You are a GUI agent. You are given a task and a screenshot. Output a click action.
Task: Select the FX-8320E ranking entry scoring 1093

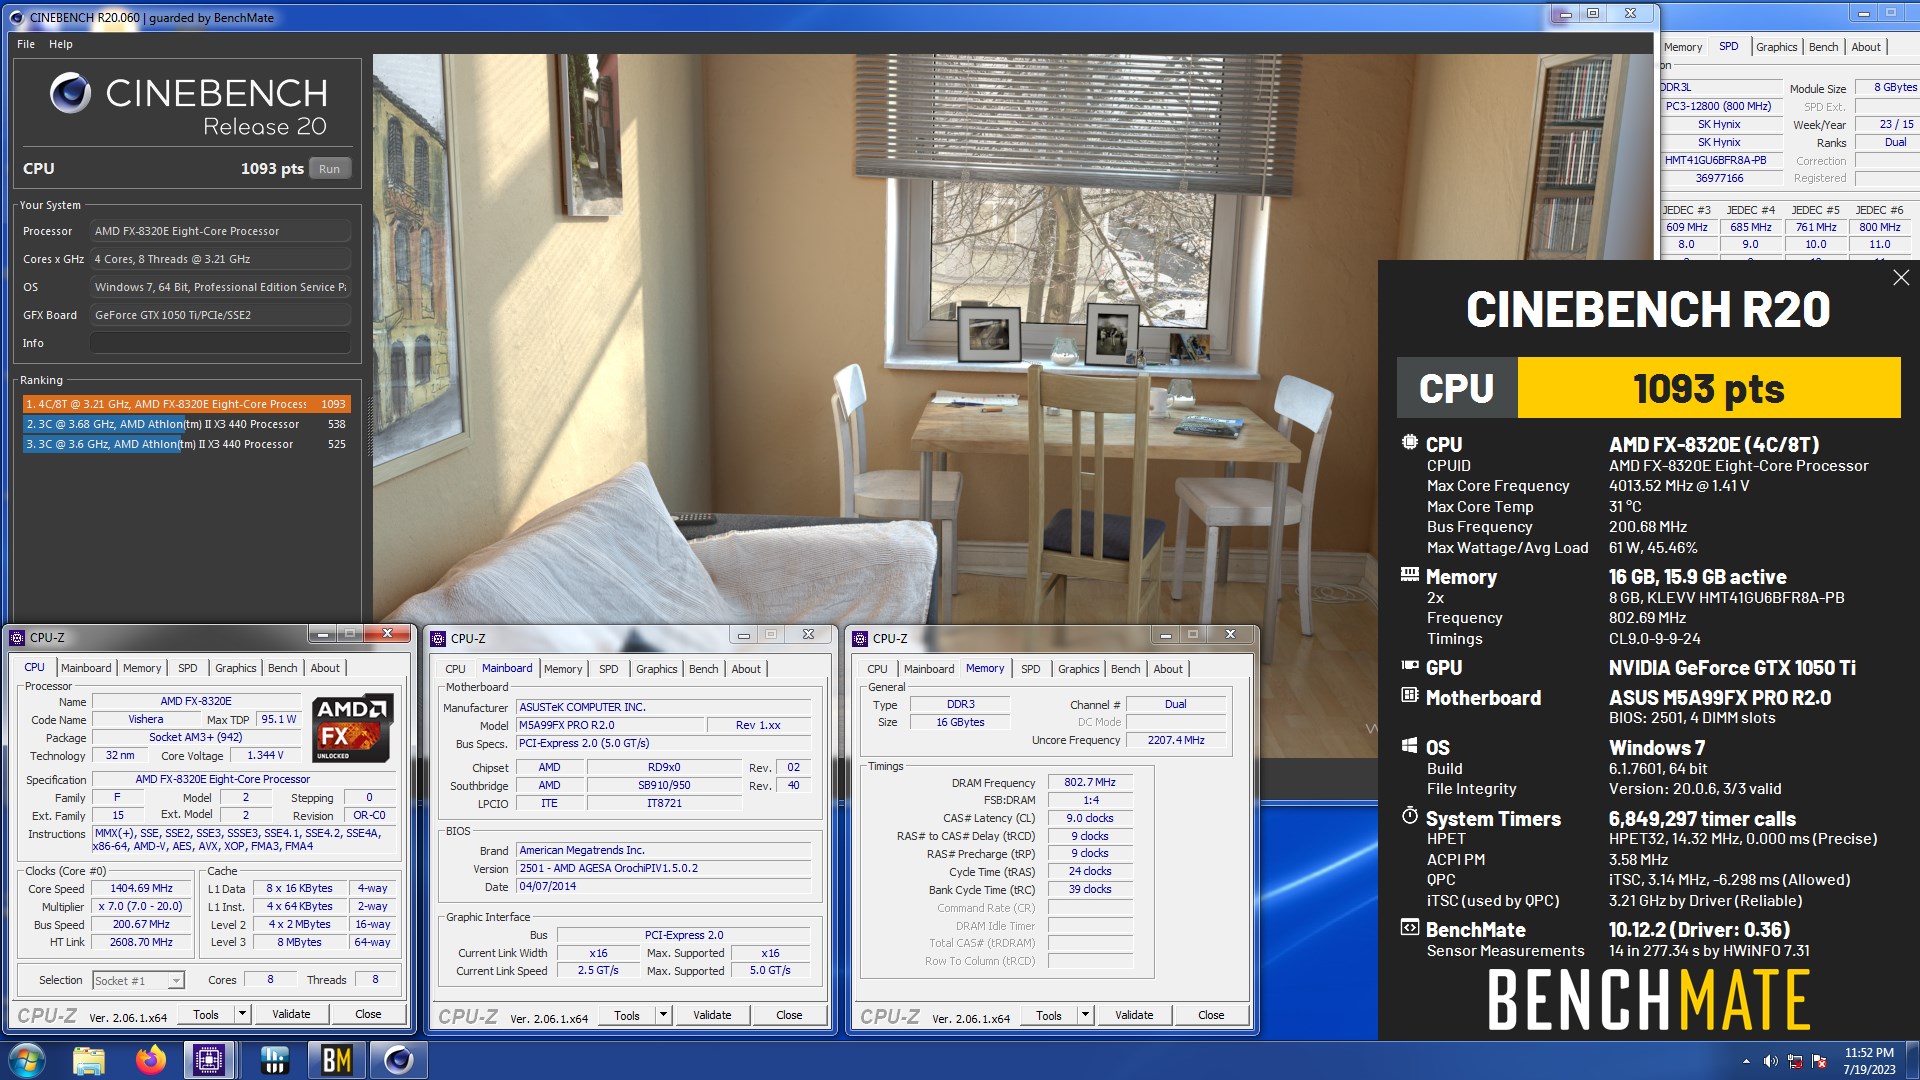pyautogui.click(x=186, y=404)
